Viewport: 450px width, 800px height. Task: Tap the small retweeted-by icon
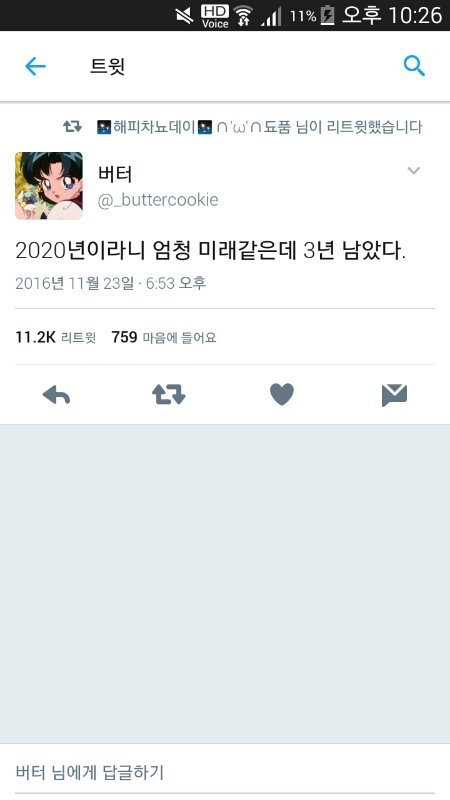pos(72,127)
